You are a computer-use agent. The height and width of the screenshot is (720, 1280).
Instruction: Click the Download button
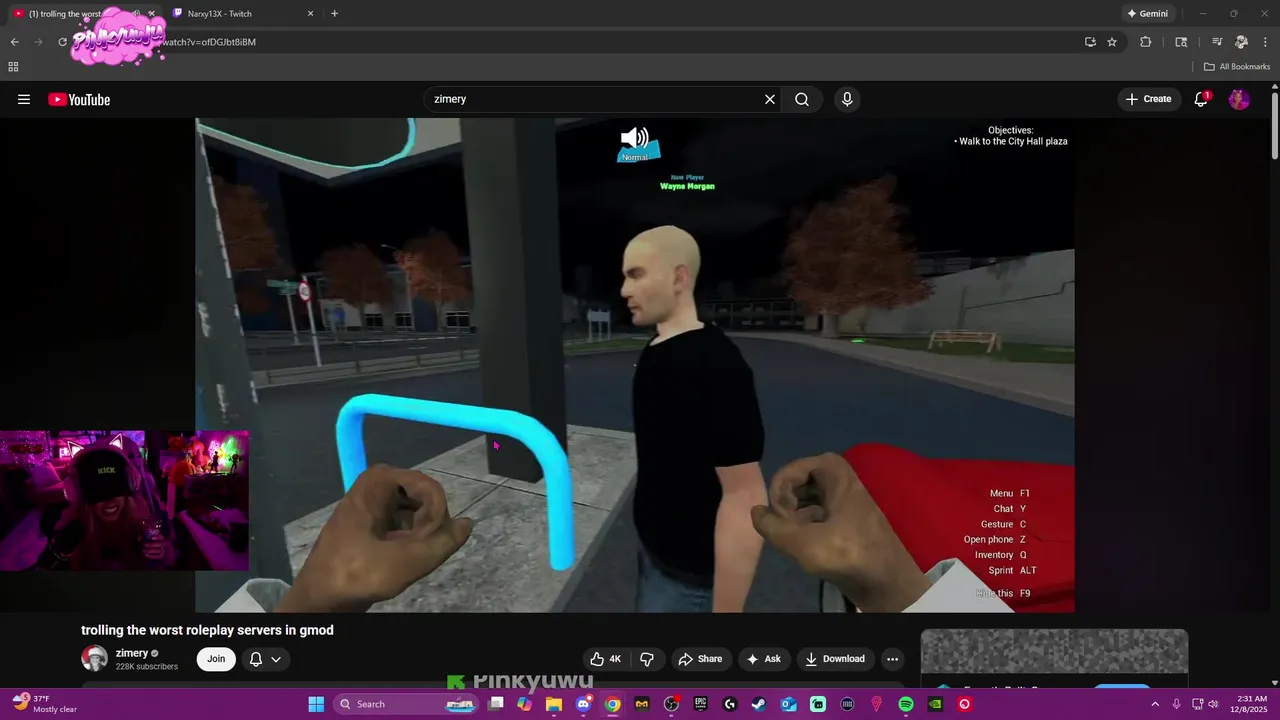coord(835,659)
